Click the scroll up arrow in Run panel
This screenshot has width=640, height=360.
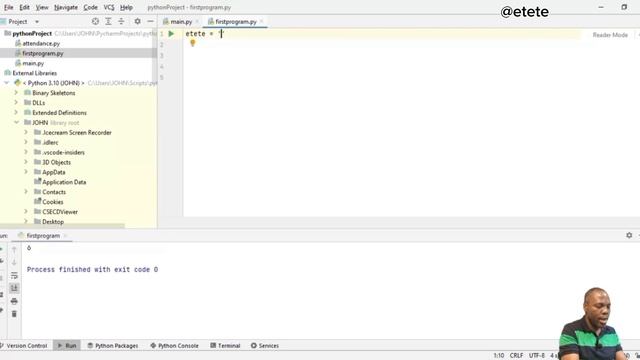click(14, 249)
